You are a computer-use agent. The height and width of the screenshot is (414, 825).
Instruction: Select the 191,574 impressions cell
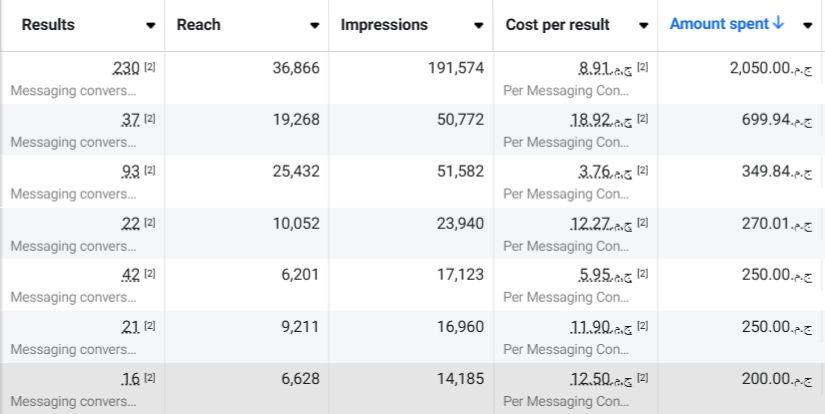(x=447, y=68)
